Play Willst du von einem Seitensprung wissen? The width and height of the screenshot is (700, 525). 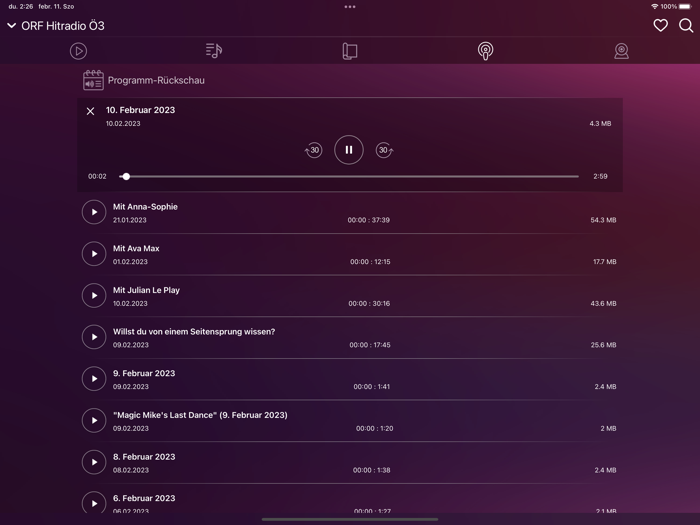click(94, 337)
